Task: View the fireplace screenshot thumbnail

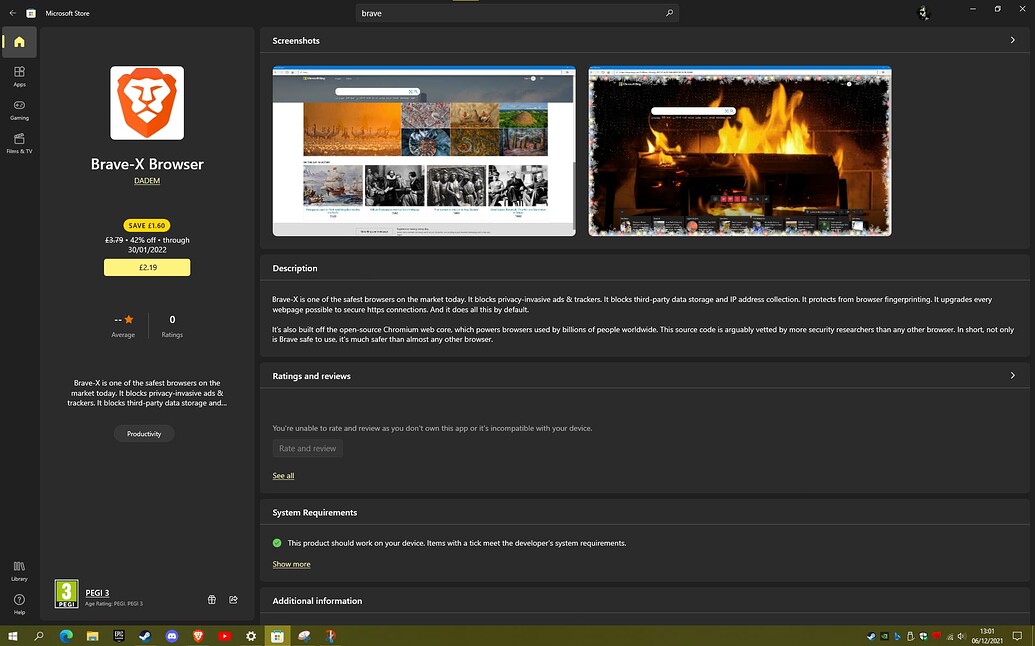Action: (739, 151)
